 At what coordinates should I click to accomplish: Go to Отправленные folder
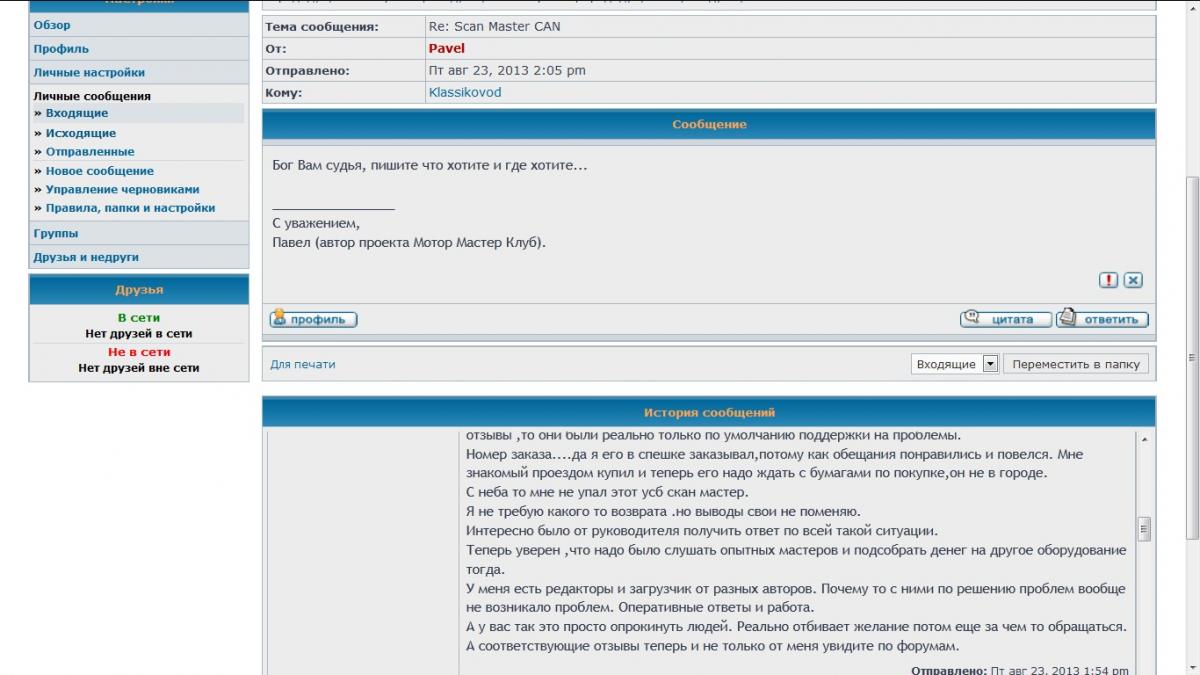coord(90,152)
